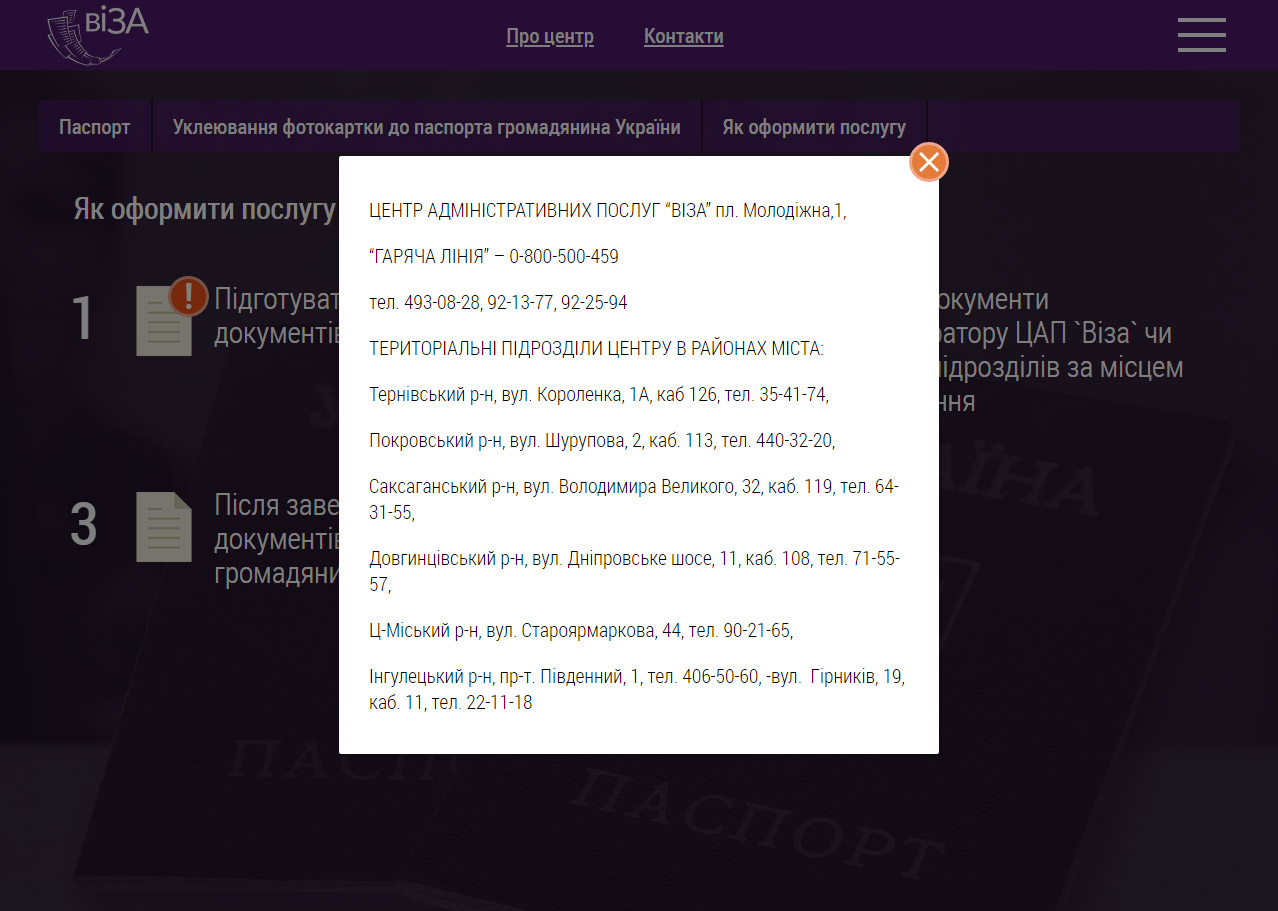Screen dimensions: 1278x911
Task: Click the step number 3
Action: pos(84,525)
